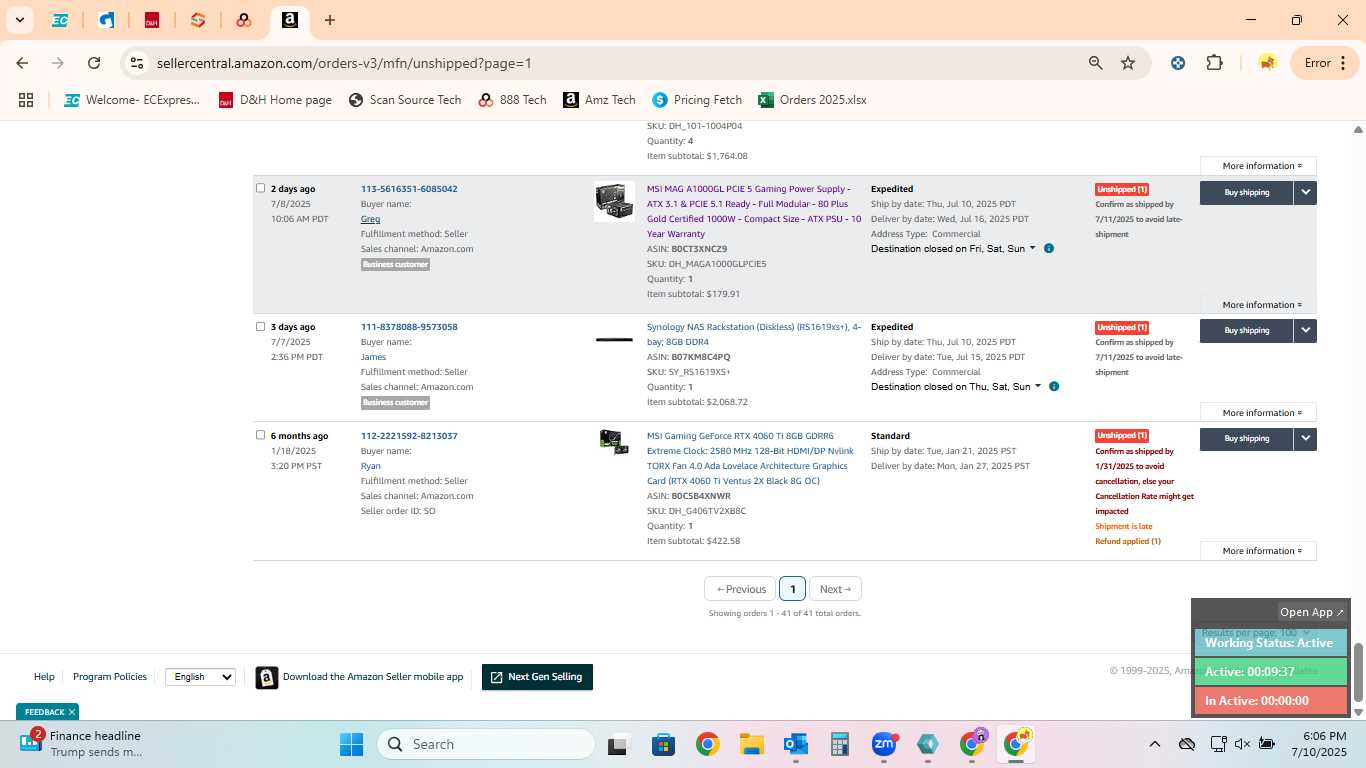The height and width of the screenshot is (768, 1366).
Task: Reload the current page
Action: 94,63
